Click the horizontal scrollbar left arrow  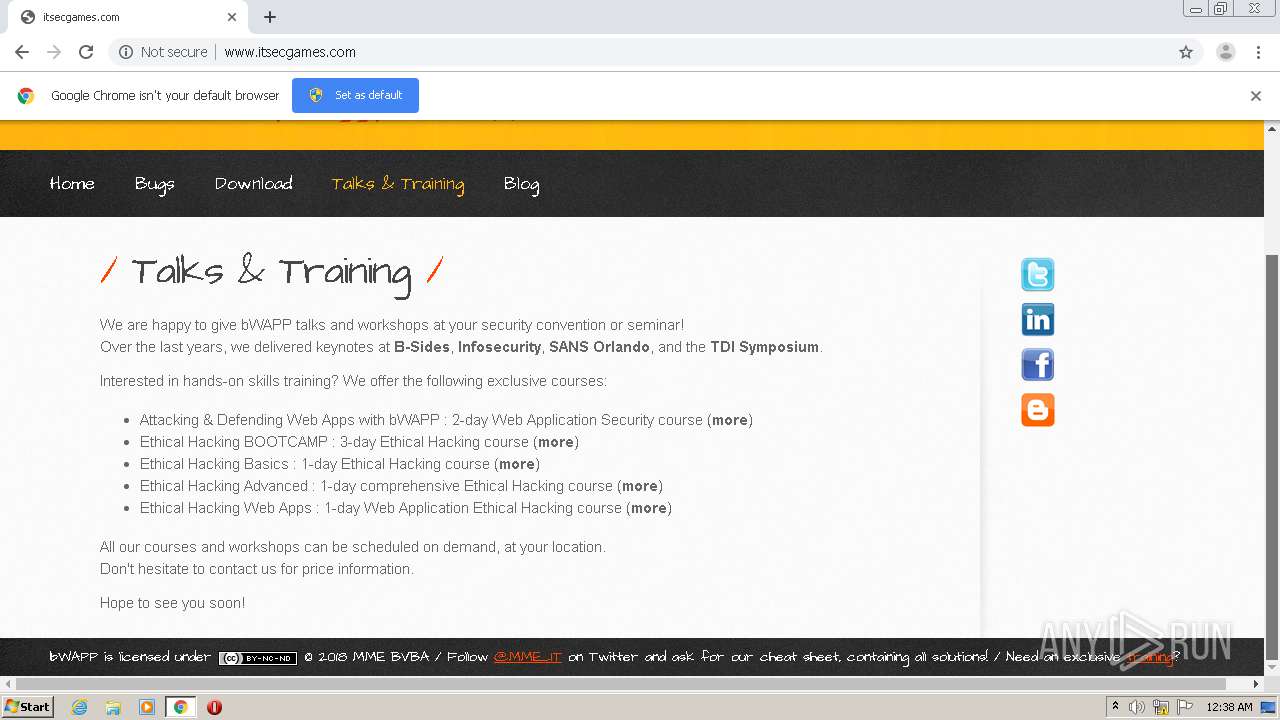click(8, 684)
